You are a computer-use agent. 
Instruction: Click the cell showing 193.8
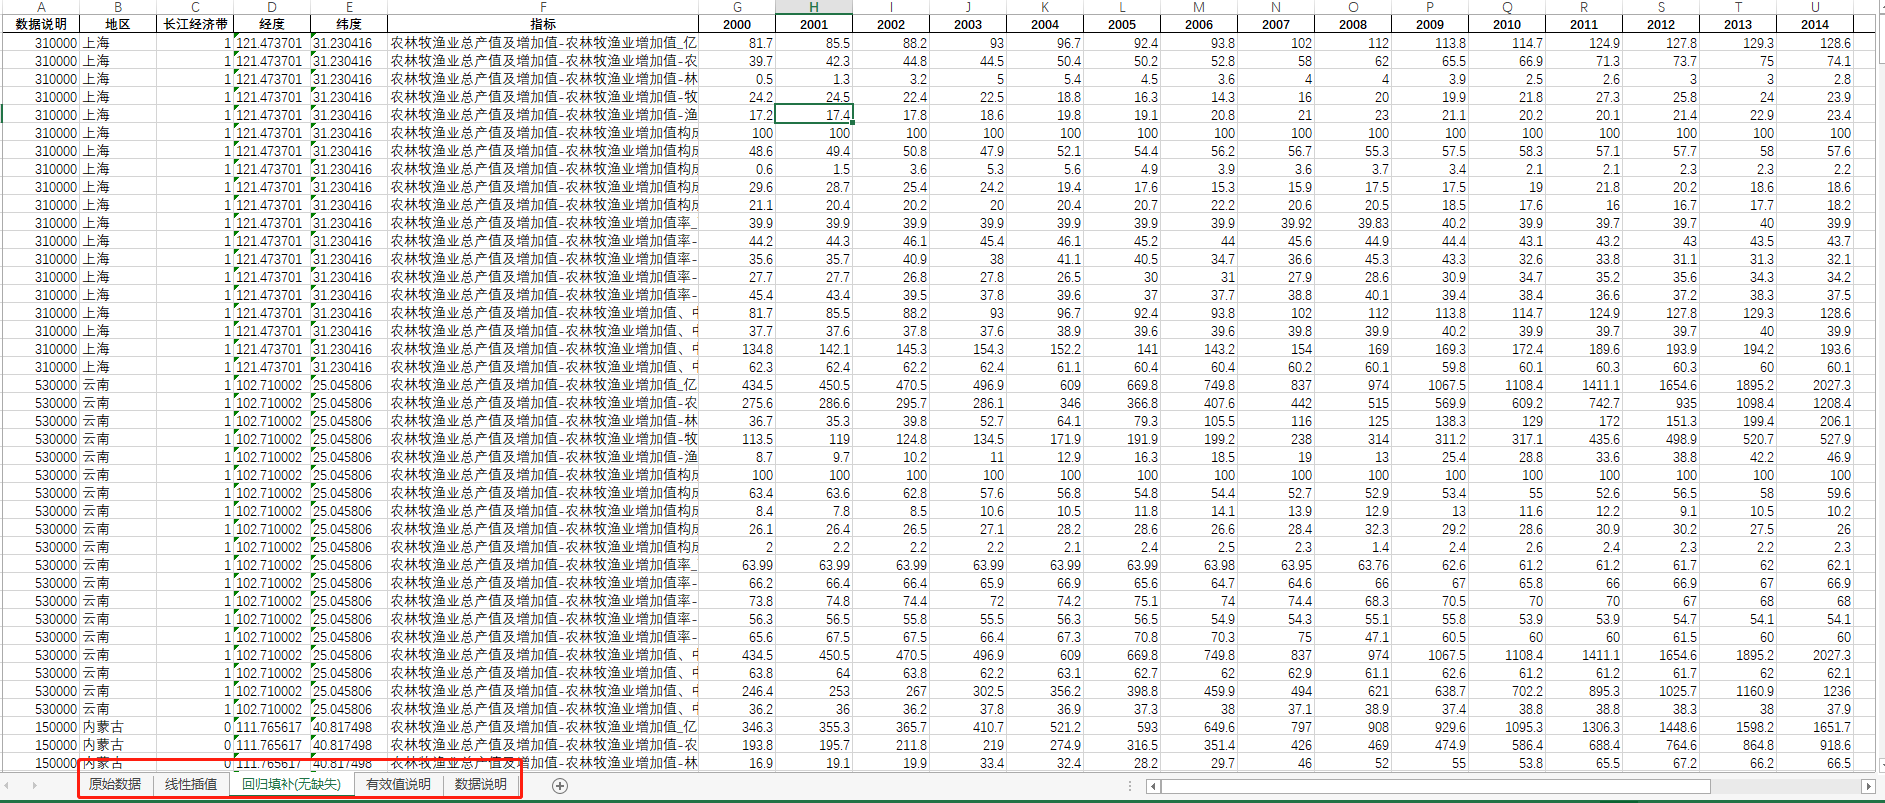point(737,745)
